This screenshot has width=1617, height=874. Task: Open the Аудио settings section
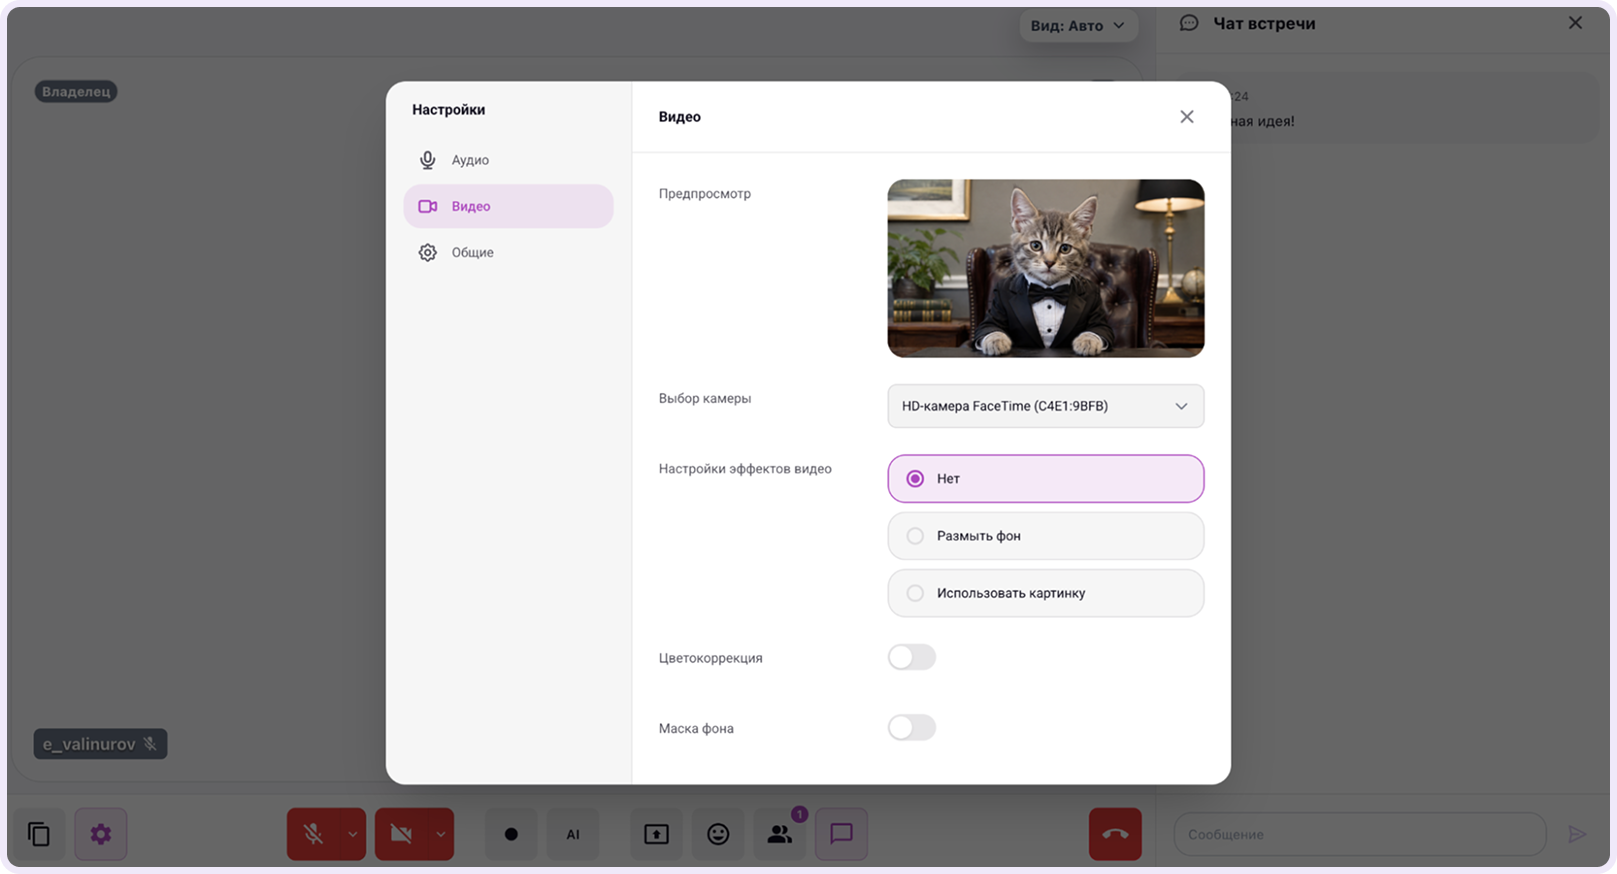click(x=508, y=160)
